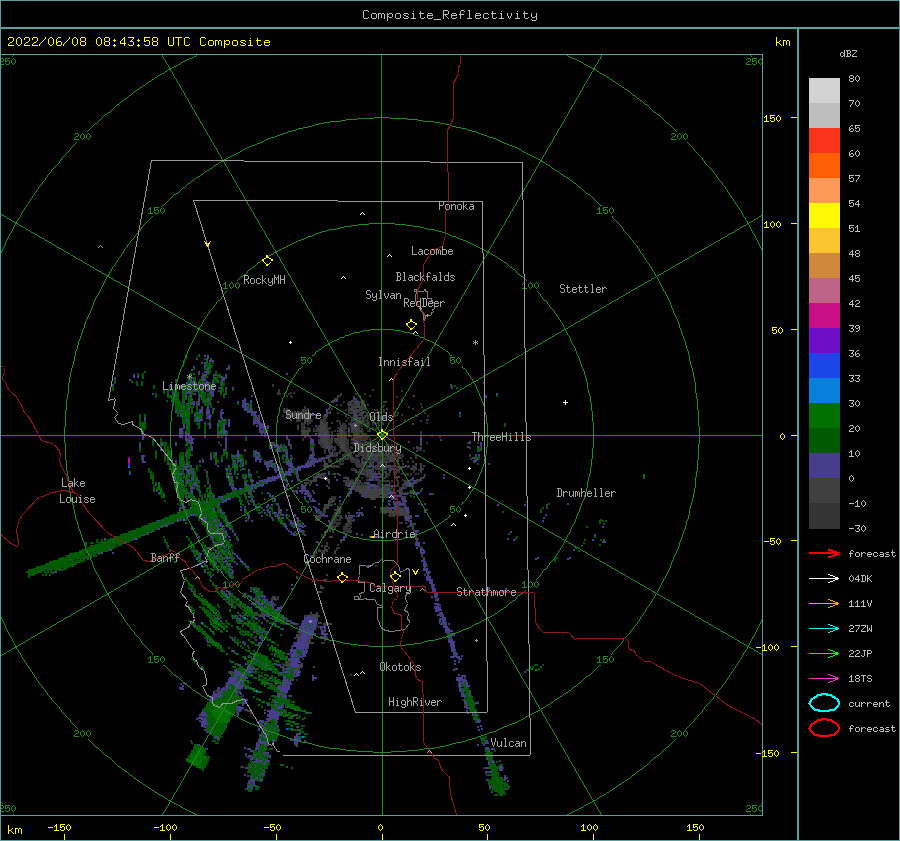Click the 18TS legend label
Viewport: 900px width, 841px height.
(x=860, y=679)
